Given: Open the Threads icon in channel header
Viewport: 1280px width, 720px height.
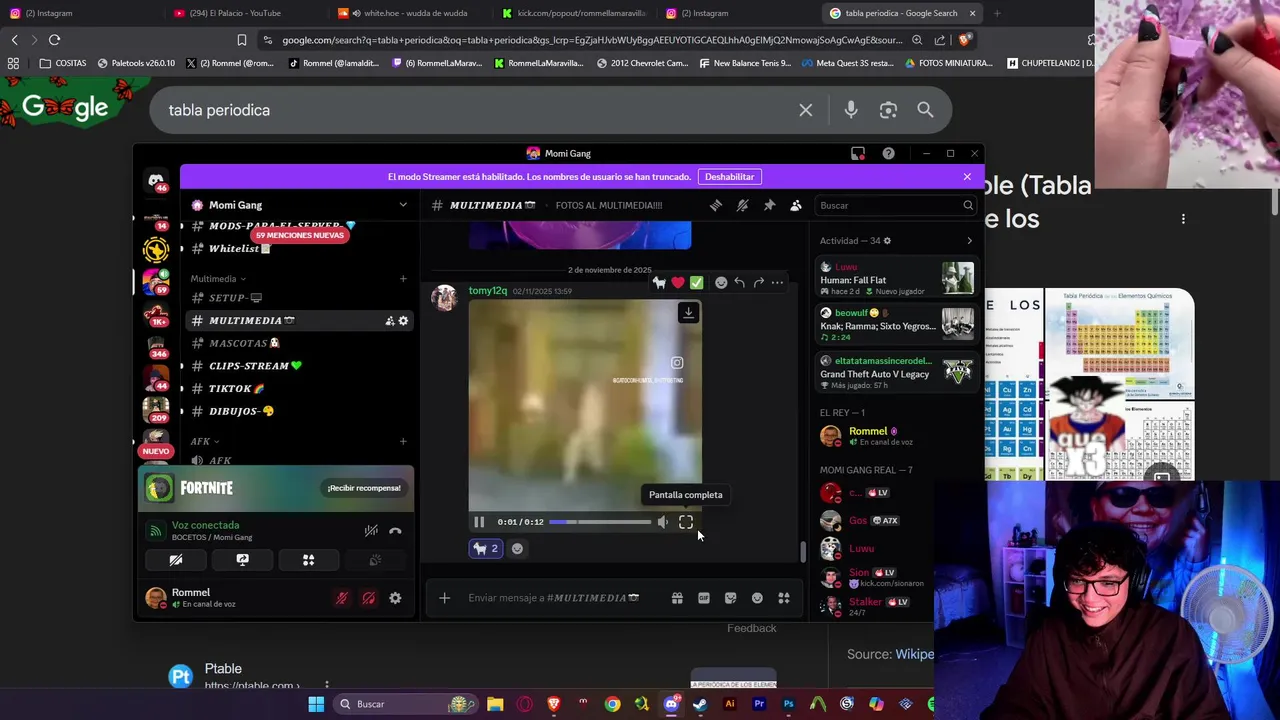Looking at the screenshot, I should click(x=716, y=205).
